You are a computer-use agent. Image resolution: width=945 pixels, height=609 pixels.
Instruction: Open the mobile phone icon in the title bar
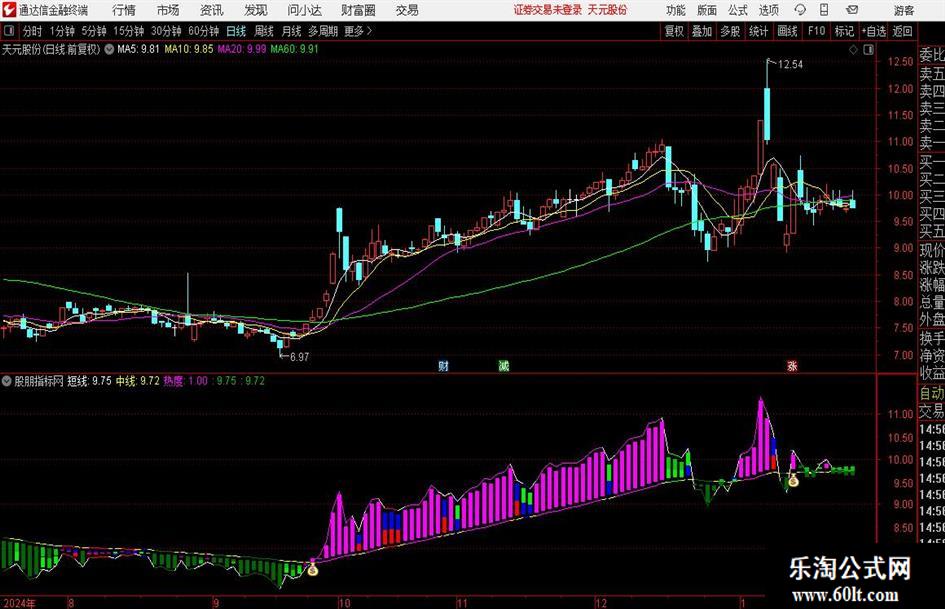(x=824, y=10)
